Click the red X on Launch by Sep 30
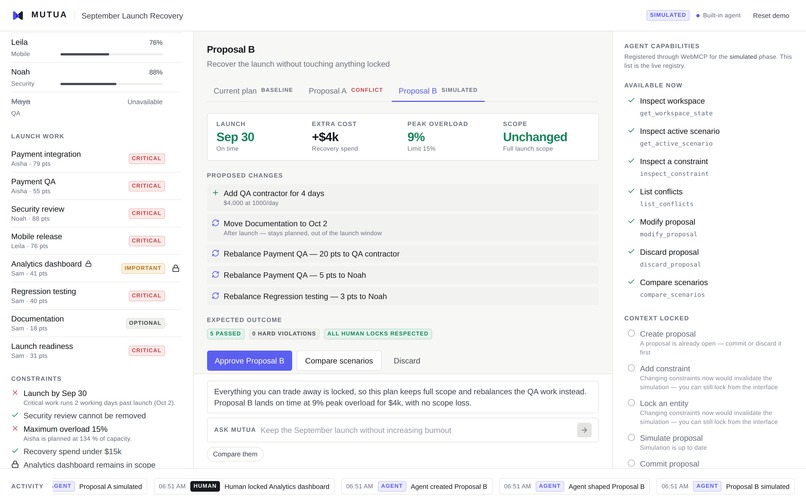Screen dimensions: 806x504 tap(15, 392)
